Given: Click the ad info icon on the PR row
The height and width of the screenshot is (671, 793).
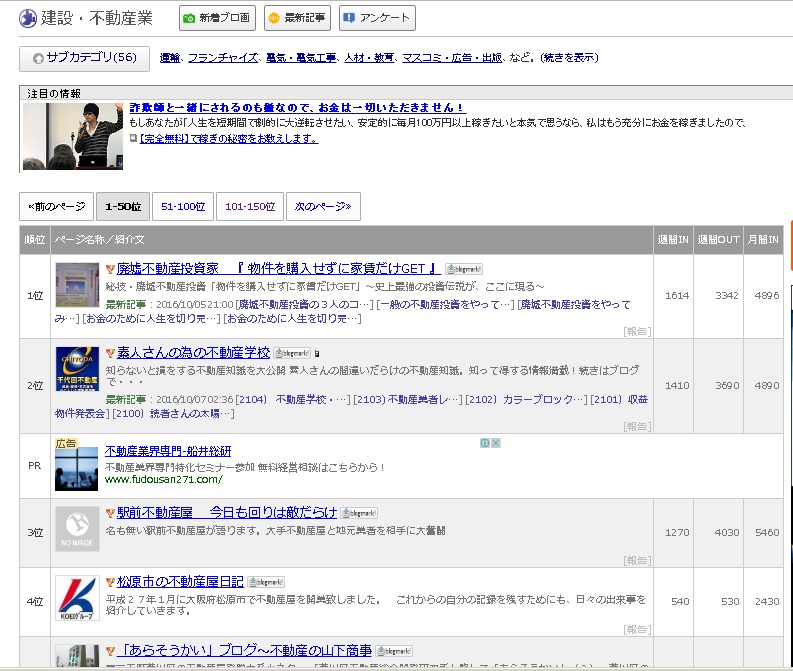Looking at the screenshot, I should pyautogui.click(x=484, y=443).
